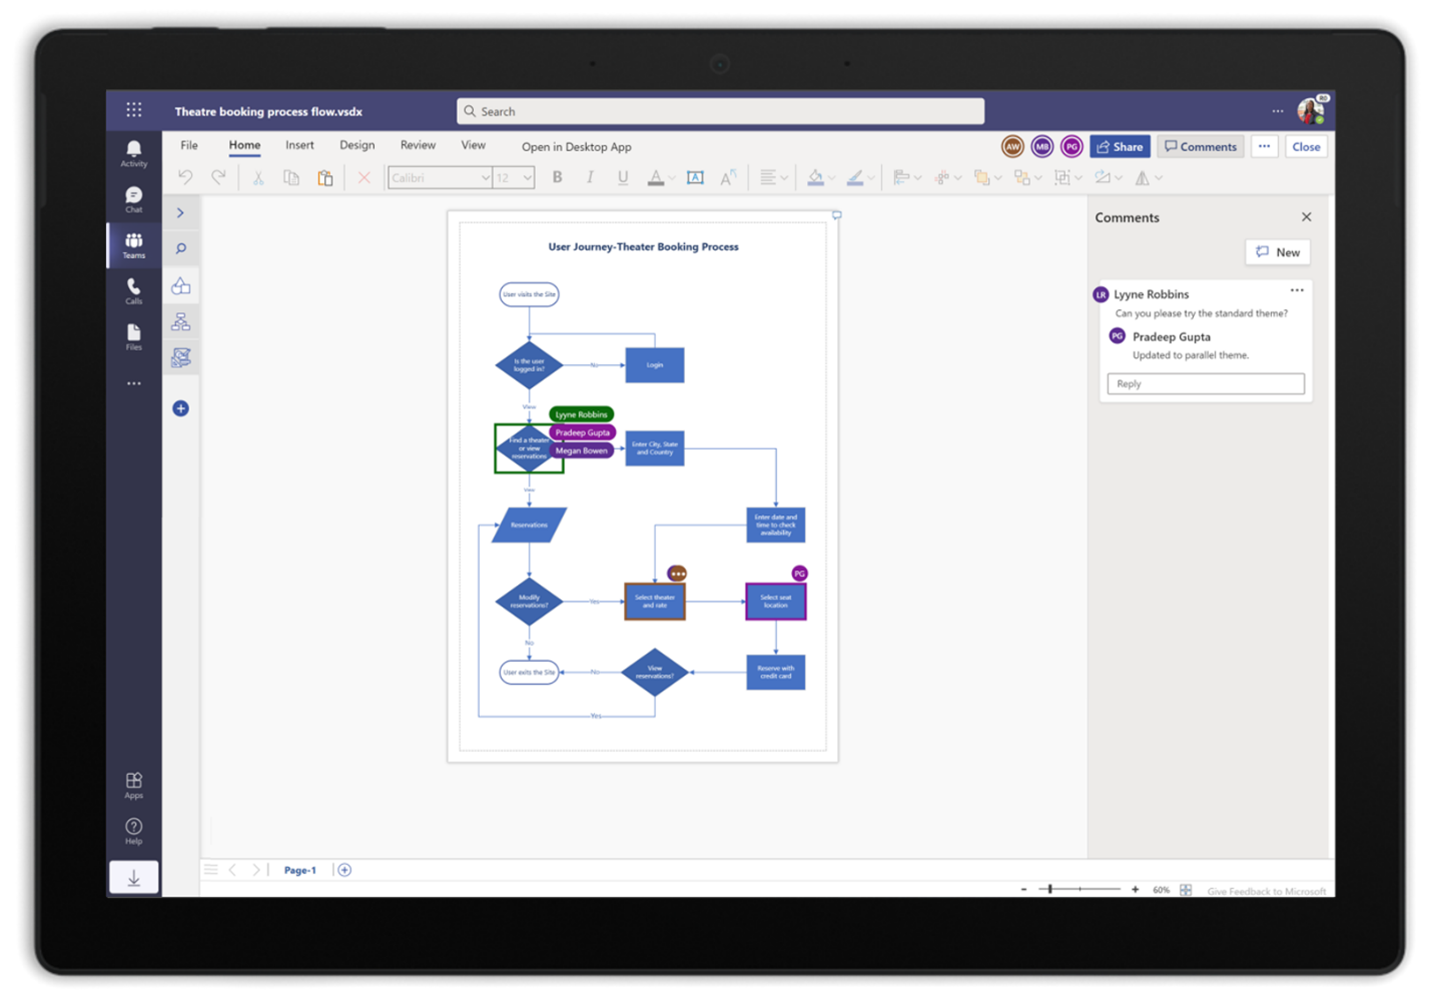Image resolution: width=1430 pixels, height=995 pixels.
Task: Expand the left shapes panel with chevron
Action: tap(181, 212)
